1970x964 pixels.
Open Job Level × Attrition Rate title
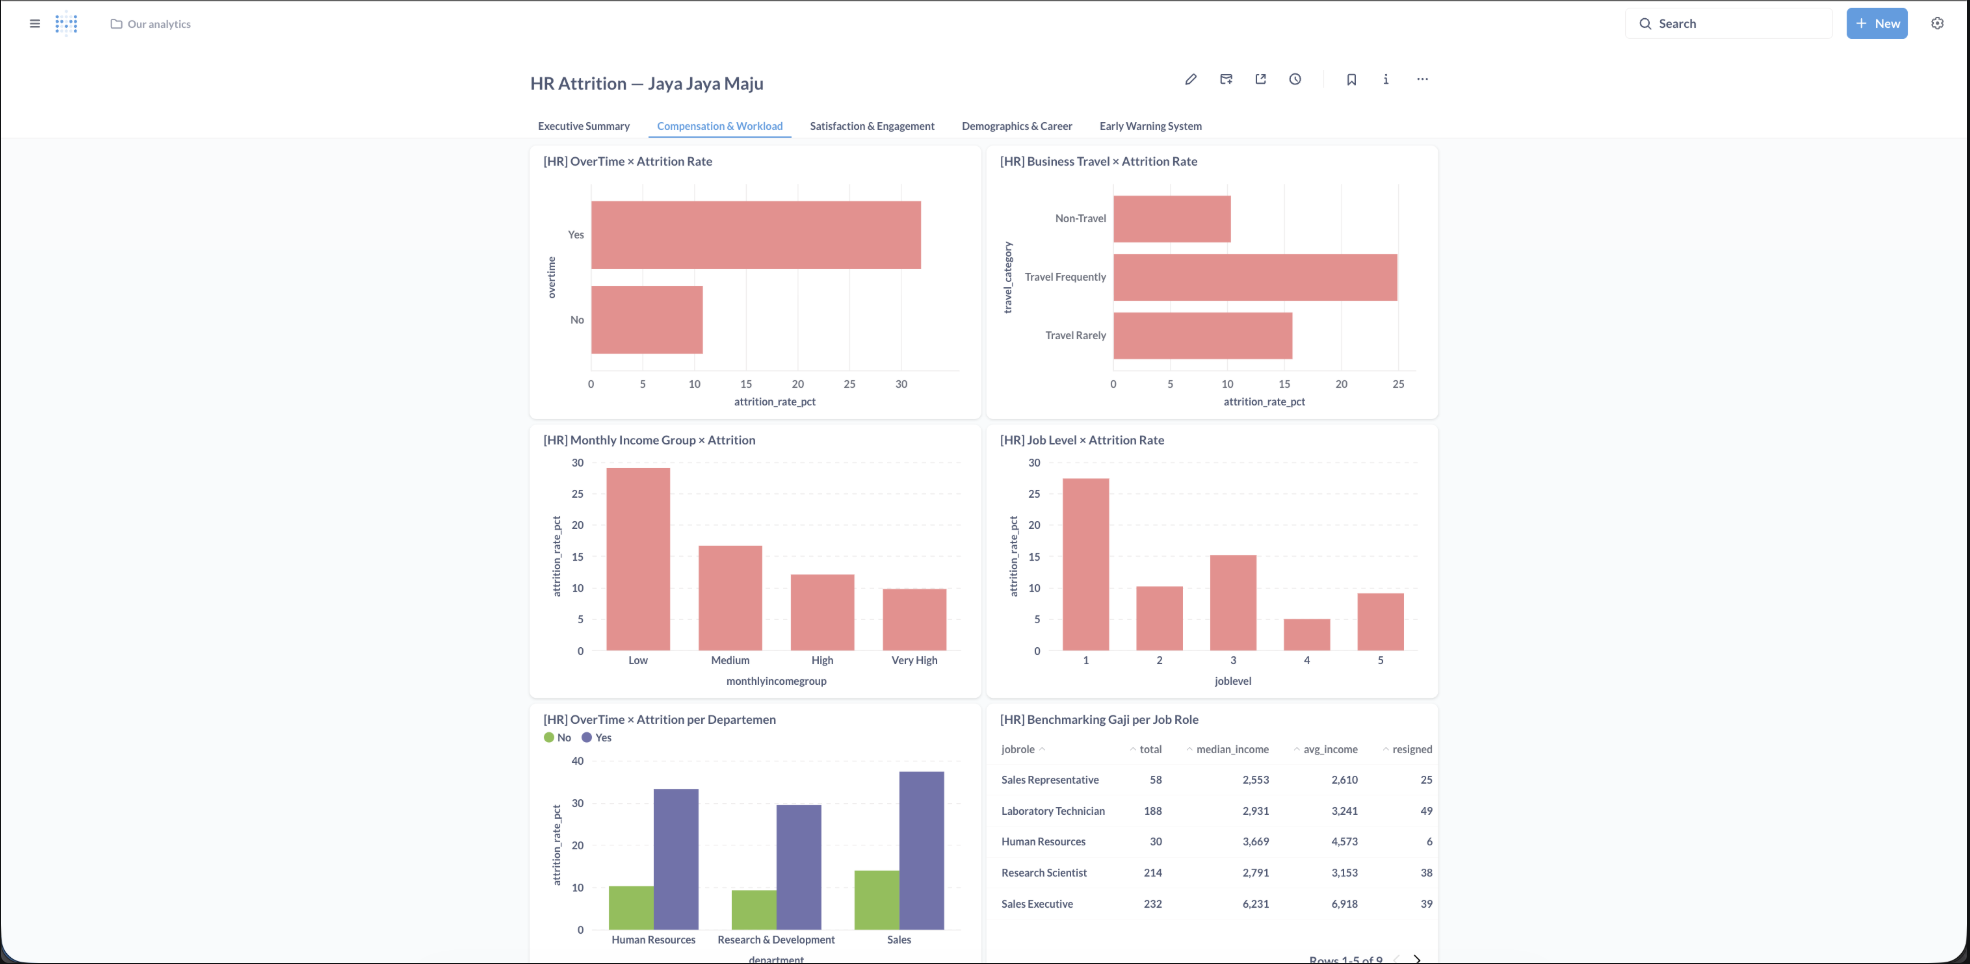(x=1082, y=440)
